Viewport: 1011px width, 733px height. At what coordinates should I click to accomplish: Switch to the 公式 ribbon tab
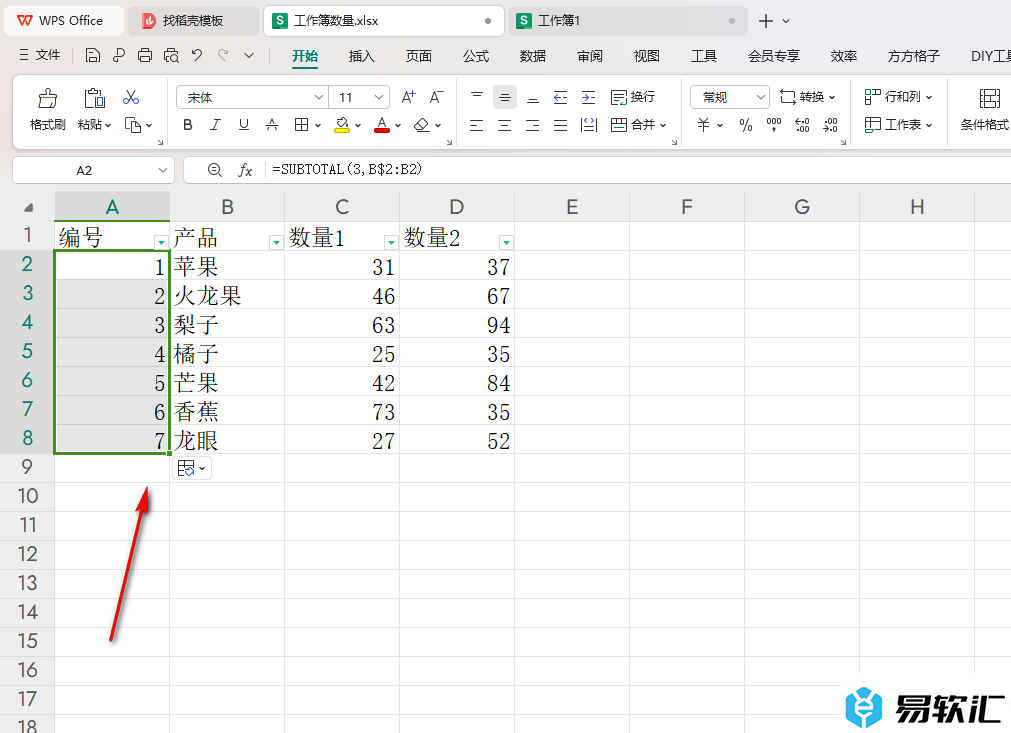[476, 56]
